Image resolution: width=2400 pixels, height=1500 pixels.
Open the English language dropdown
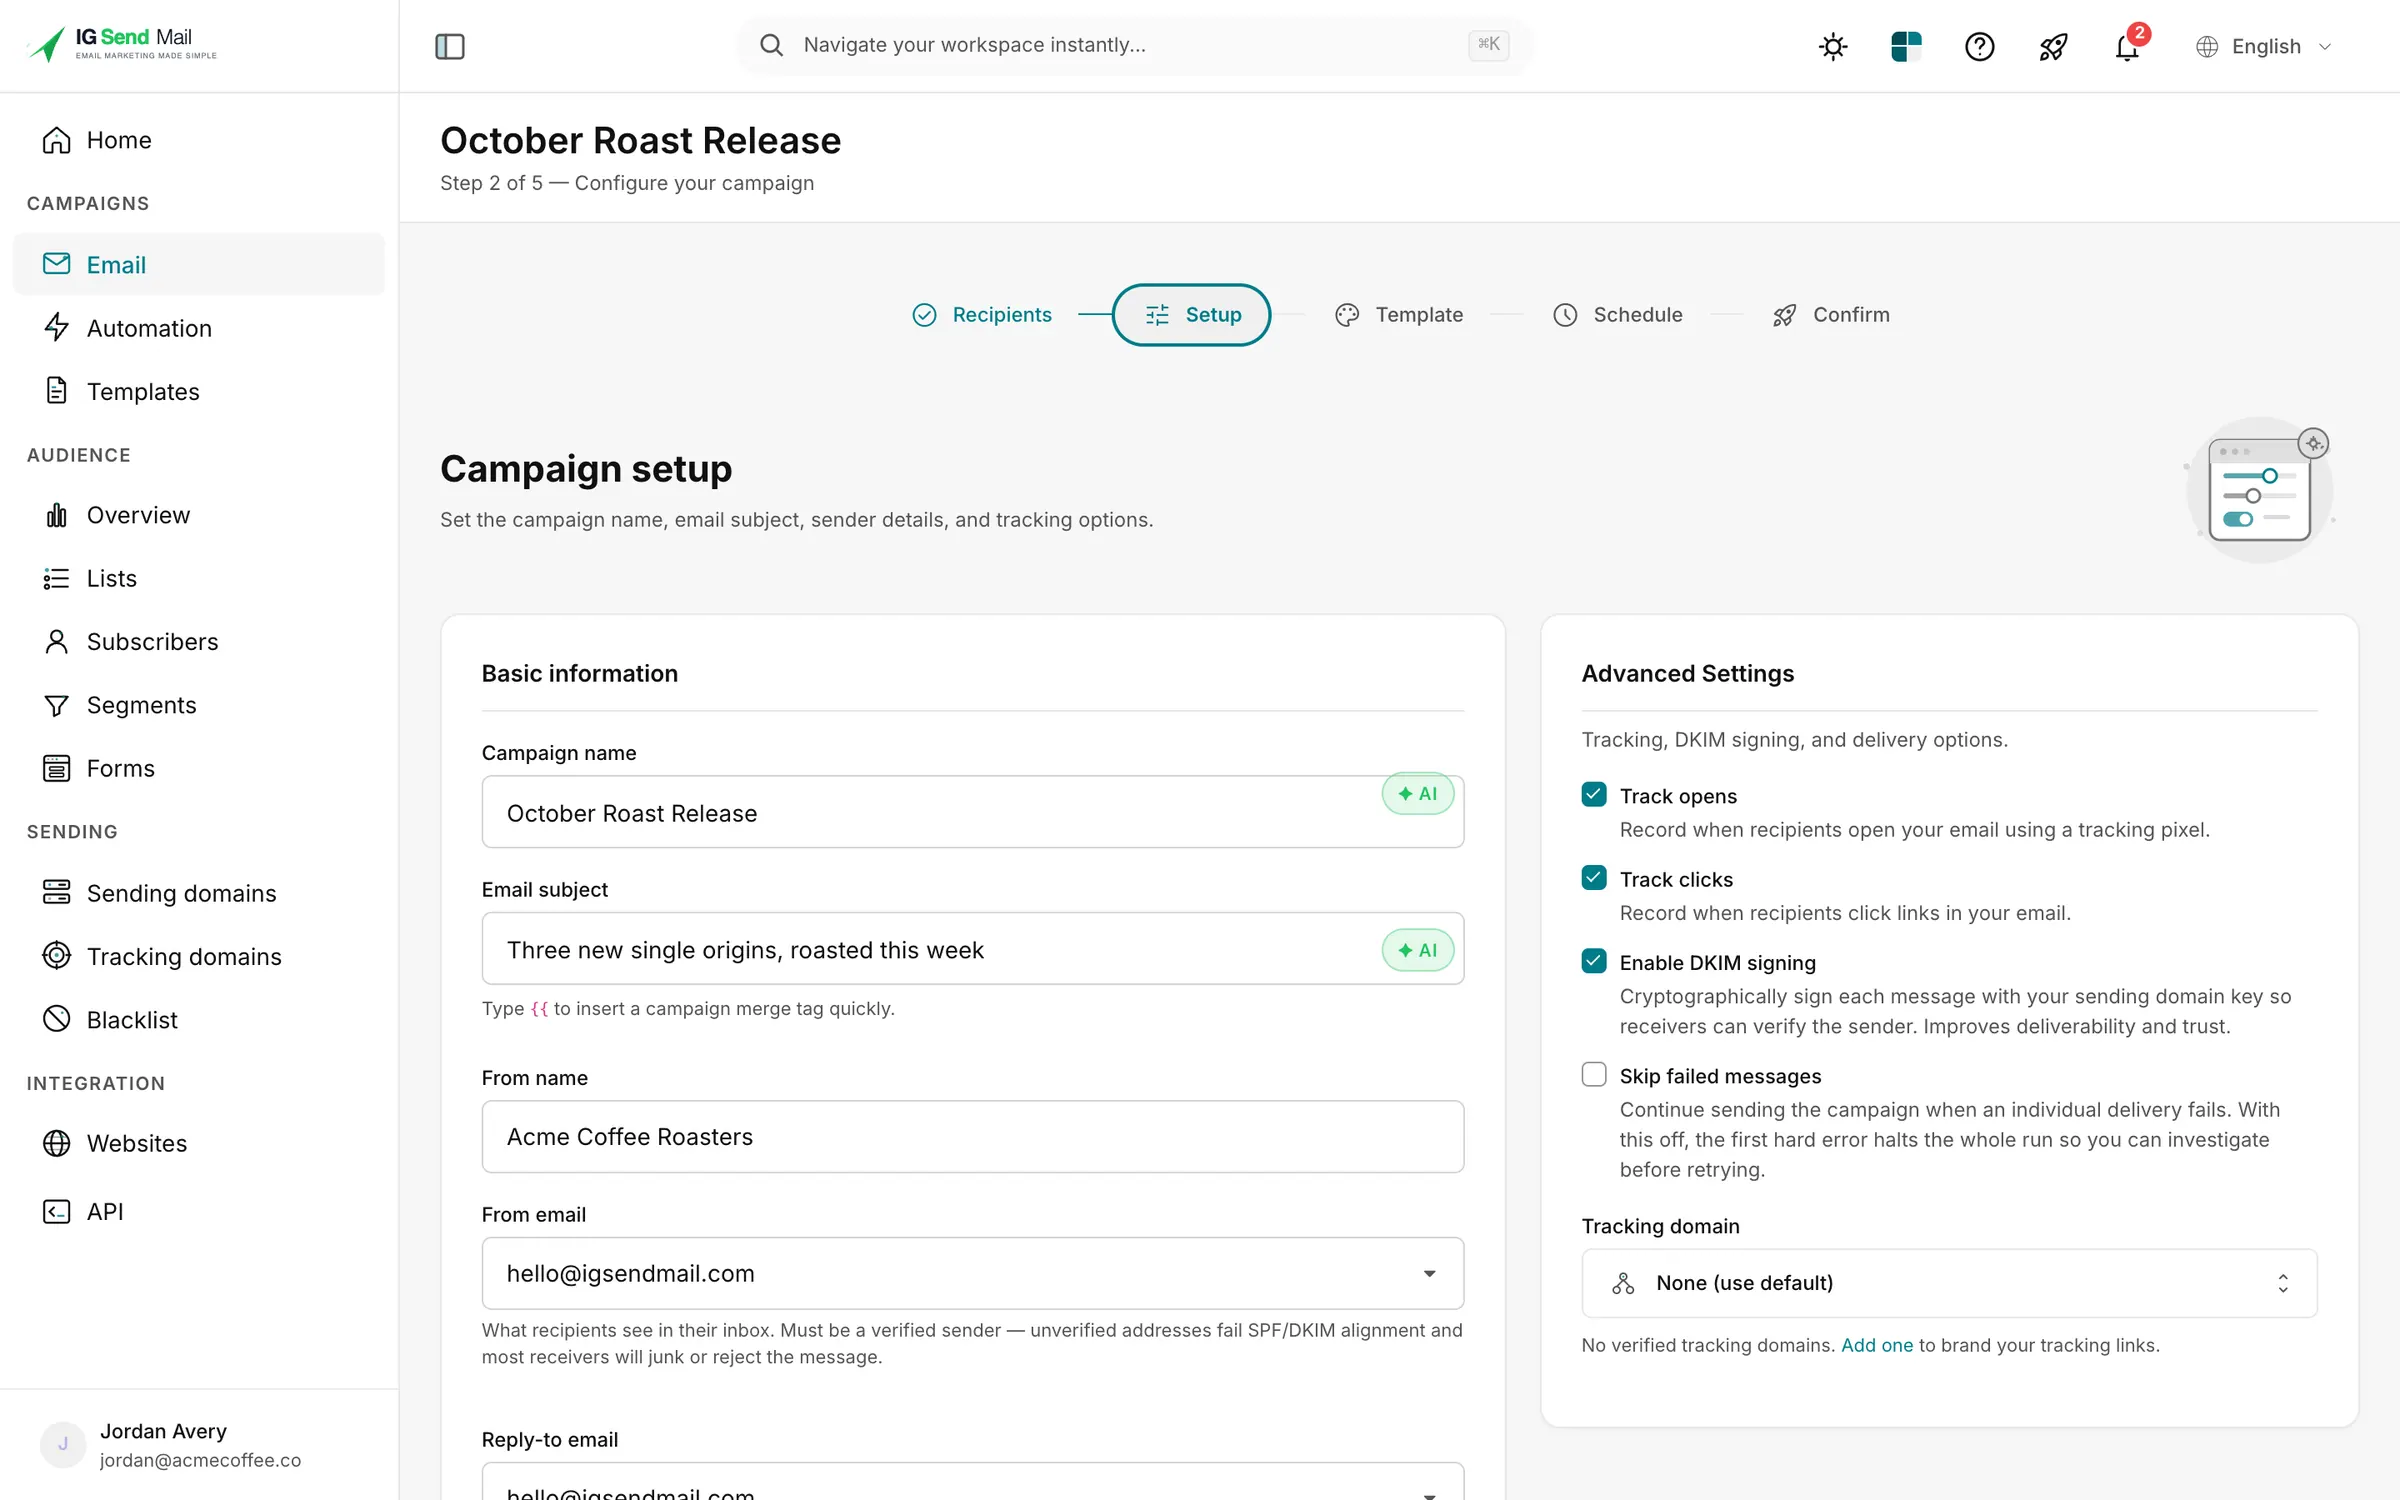point(2264,46)
